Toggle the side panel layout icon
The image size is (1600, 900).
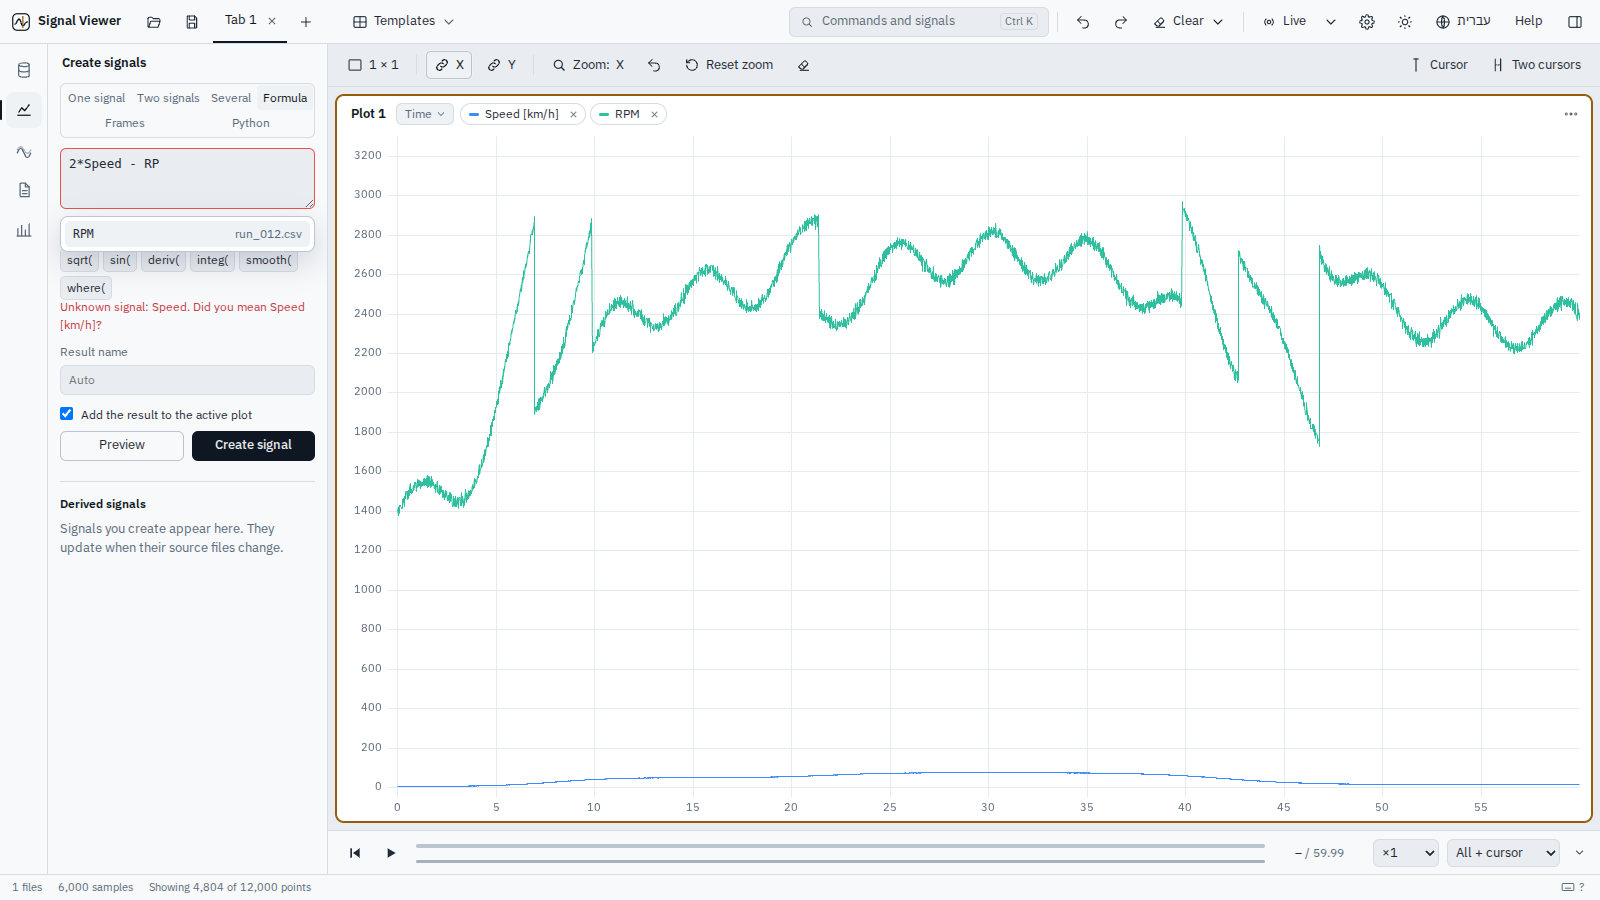pos(1575,21)
